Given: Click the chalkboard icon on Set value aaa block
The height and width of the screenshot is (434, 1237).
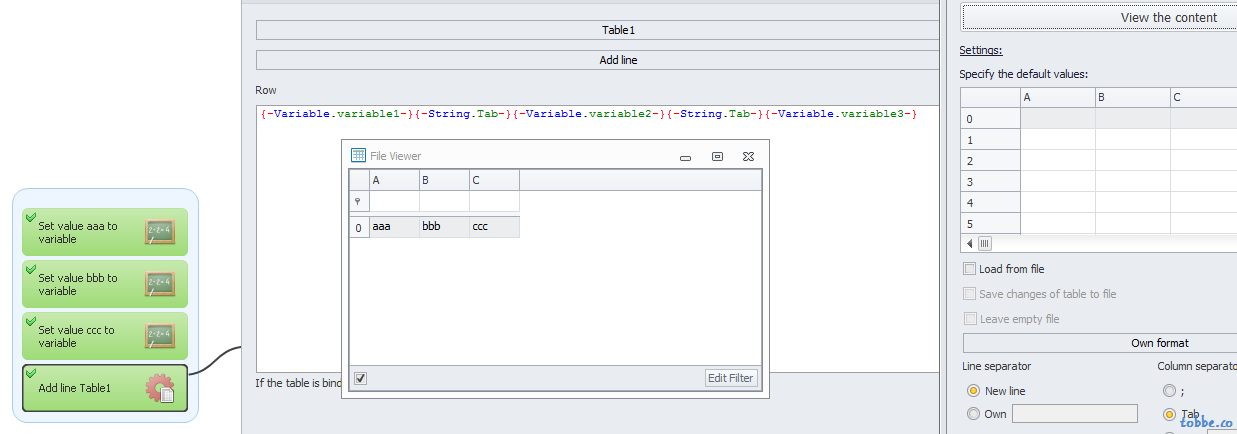Looking at the screenshot, I should click(x=160, y=232).
